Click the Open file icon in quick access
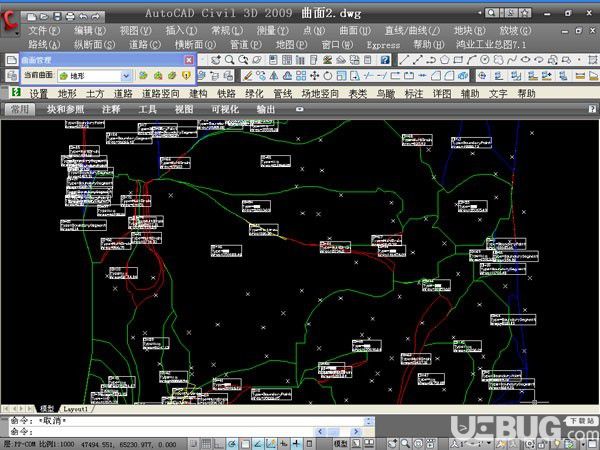 click(x=44, y=16)
